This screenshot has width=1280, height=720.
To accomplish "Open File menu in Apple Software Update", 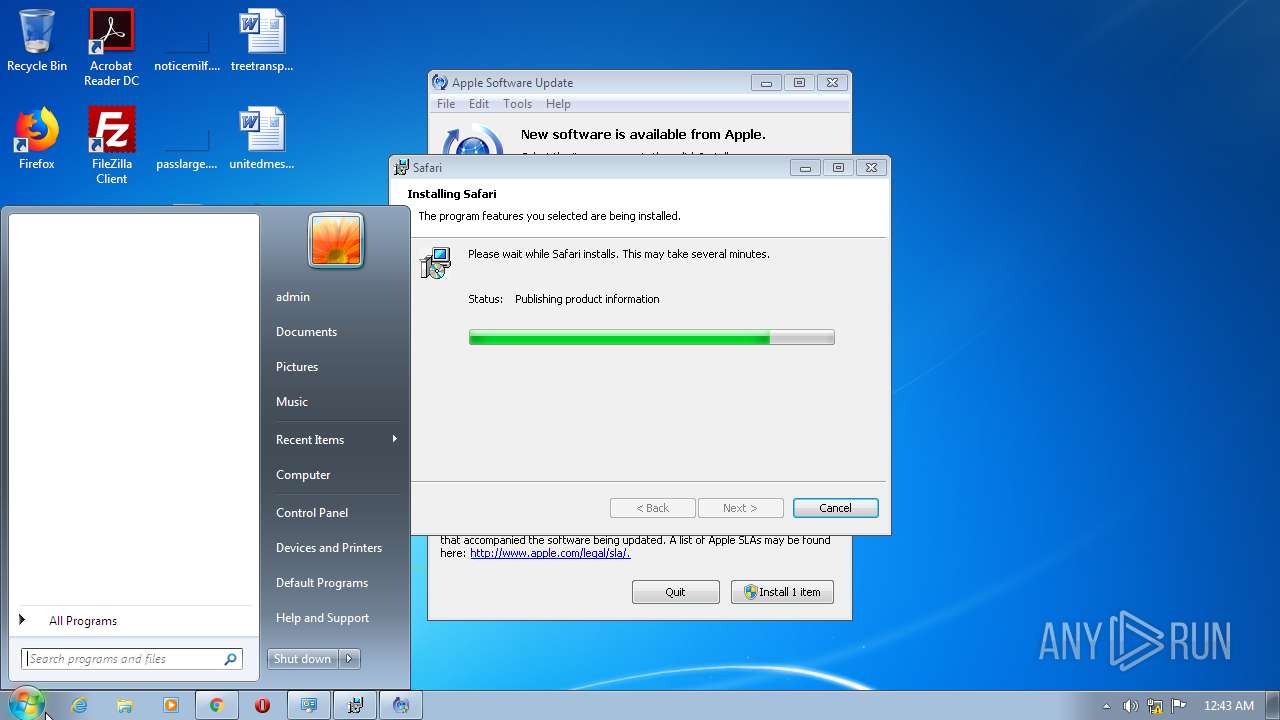I will 446,104.
